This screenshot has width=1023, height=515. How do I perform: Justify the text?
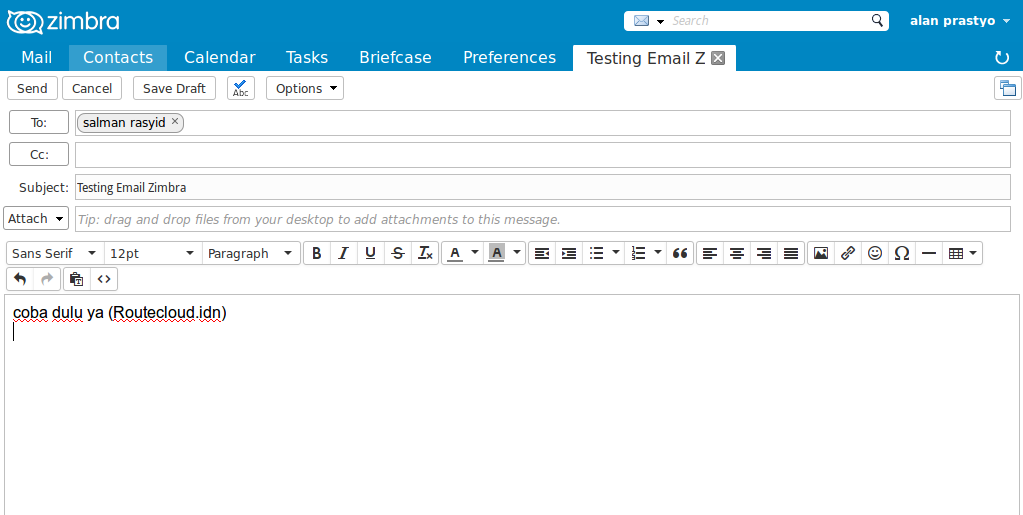click(791, 253)
